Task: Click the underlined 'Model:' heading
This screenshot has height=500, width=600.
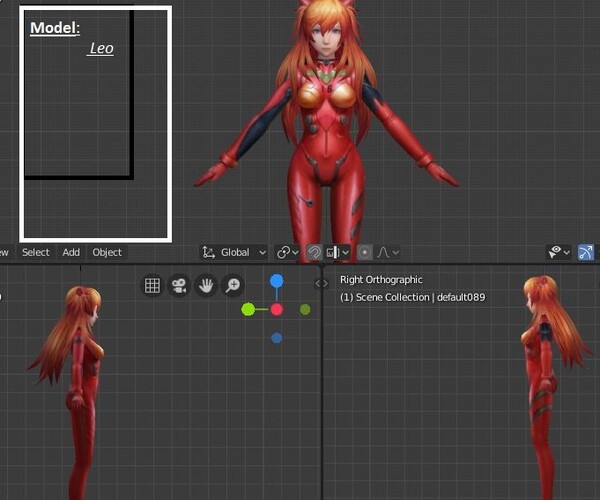Action: [x=55, y=28]
